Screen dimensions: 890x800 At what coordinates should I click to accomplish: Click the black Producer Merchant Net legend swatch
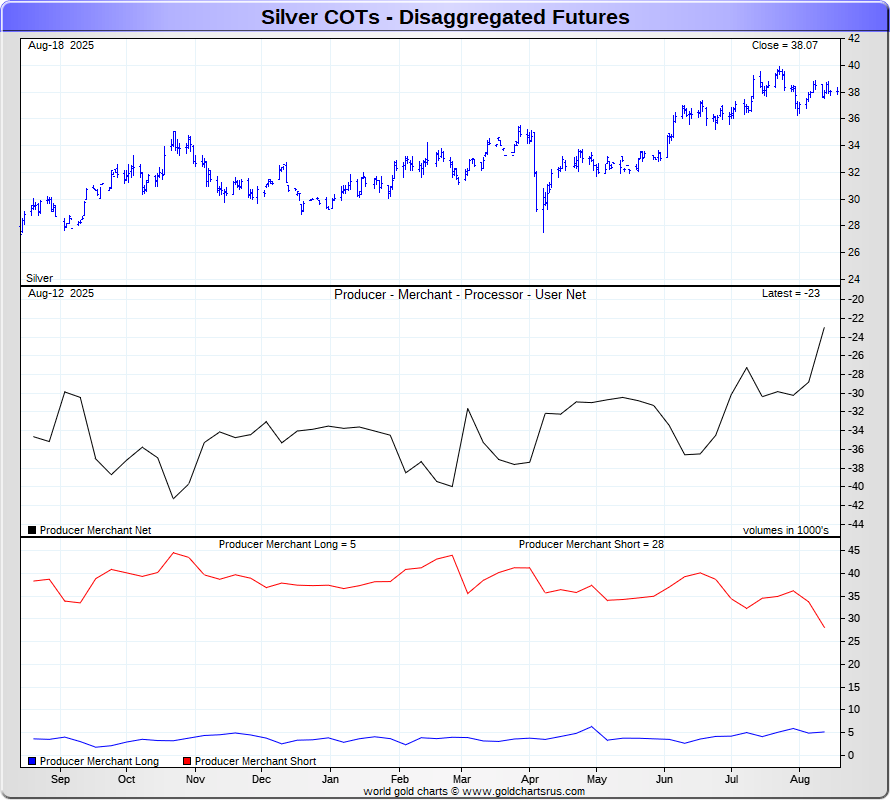tap(32, 530)
